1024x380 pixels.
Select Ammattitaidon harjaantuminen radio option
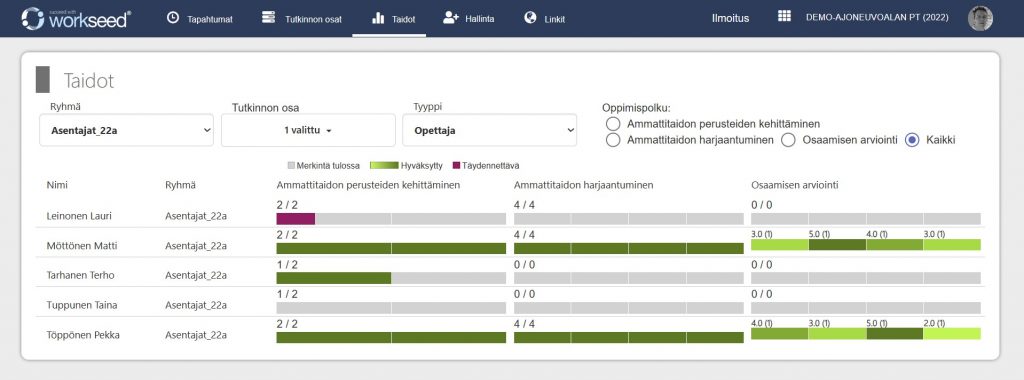point(612,140)
